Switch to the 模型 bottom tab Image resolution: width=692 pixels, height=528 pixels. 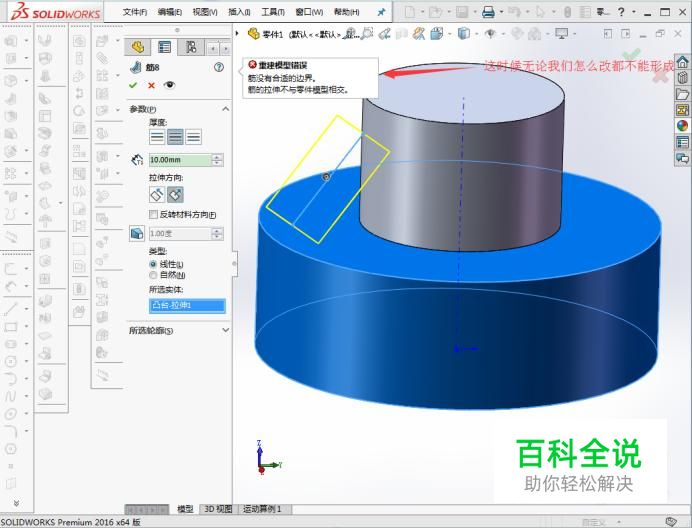click(x=185, y=509)
